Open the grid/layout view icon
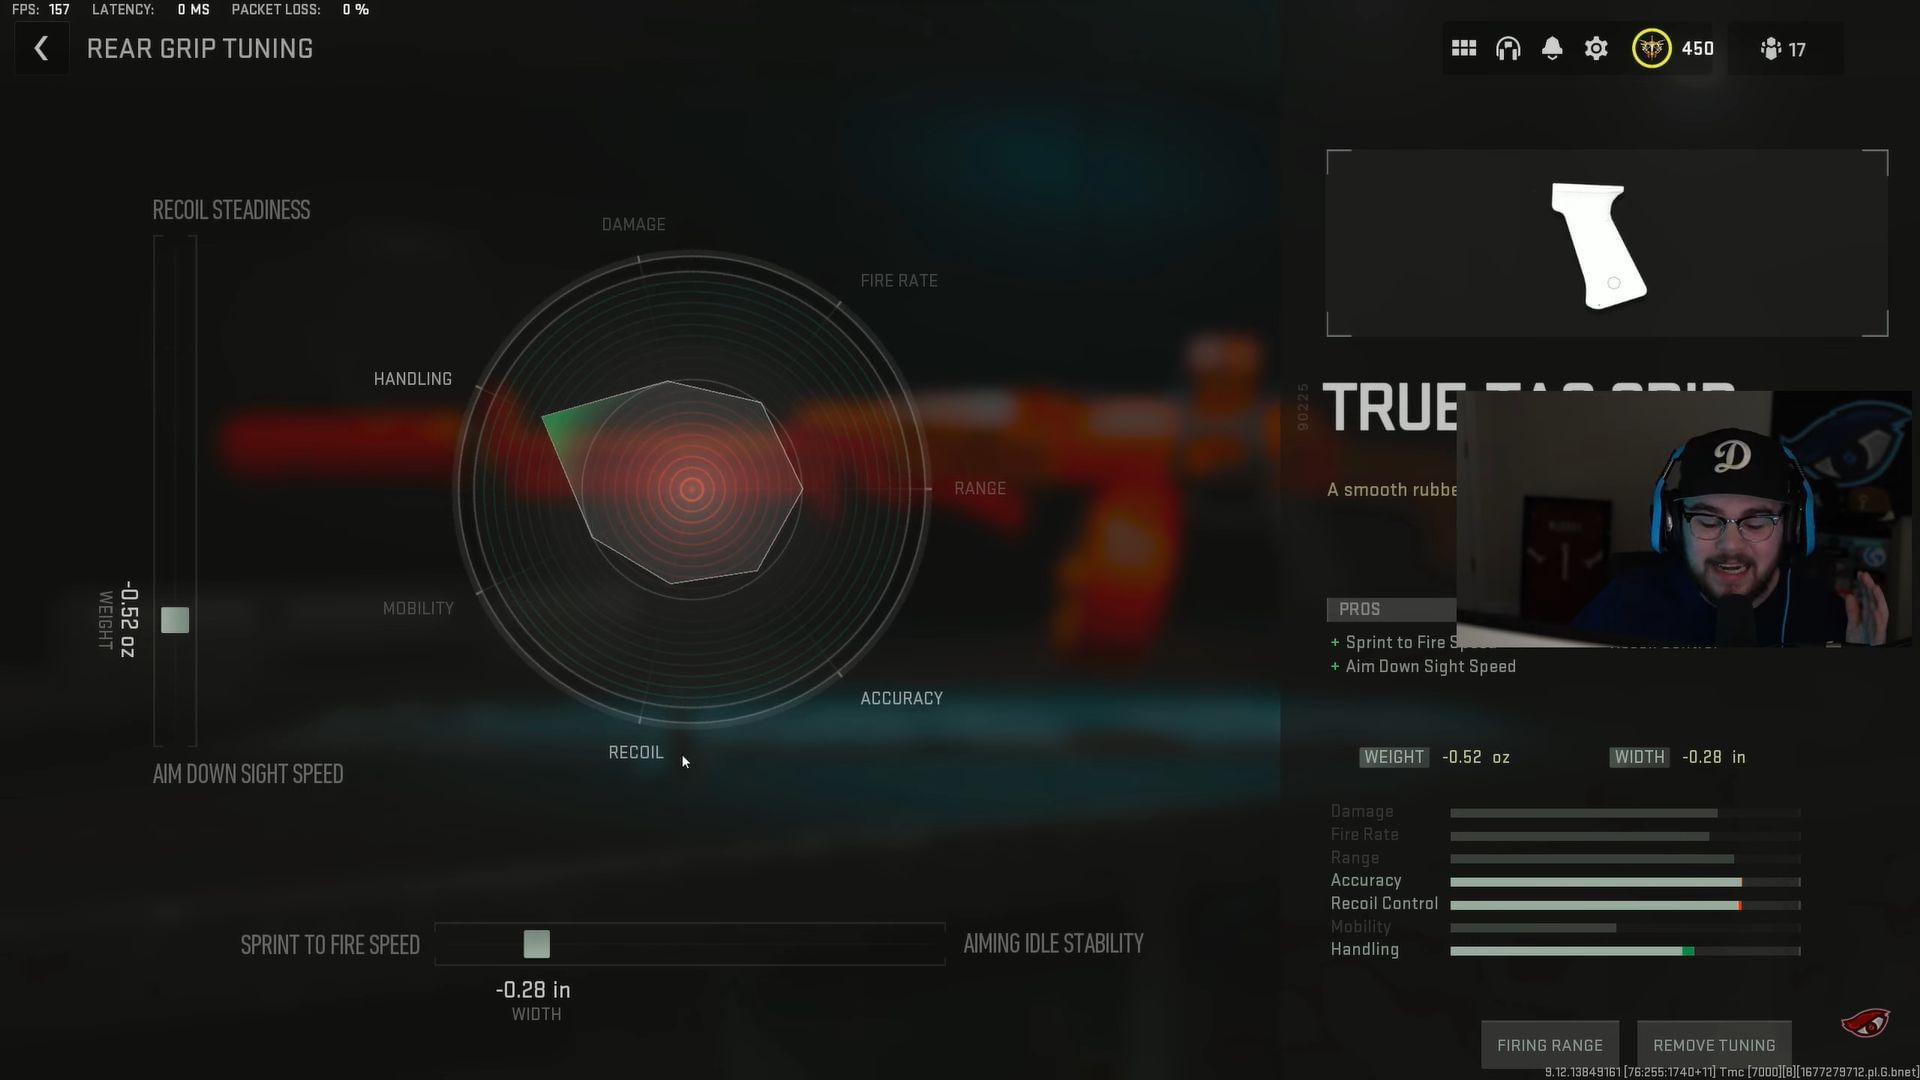Viewport: 1920px width, 1080px height. (x=1464, y=49)
